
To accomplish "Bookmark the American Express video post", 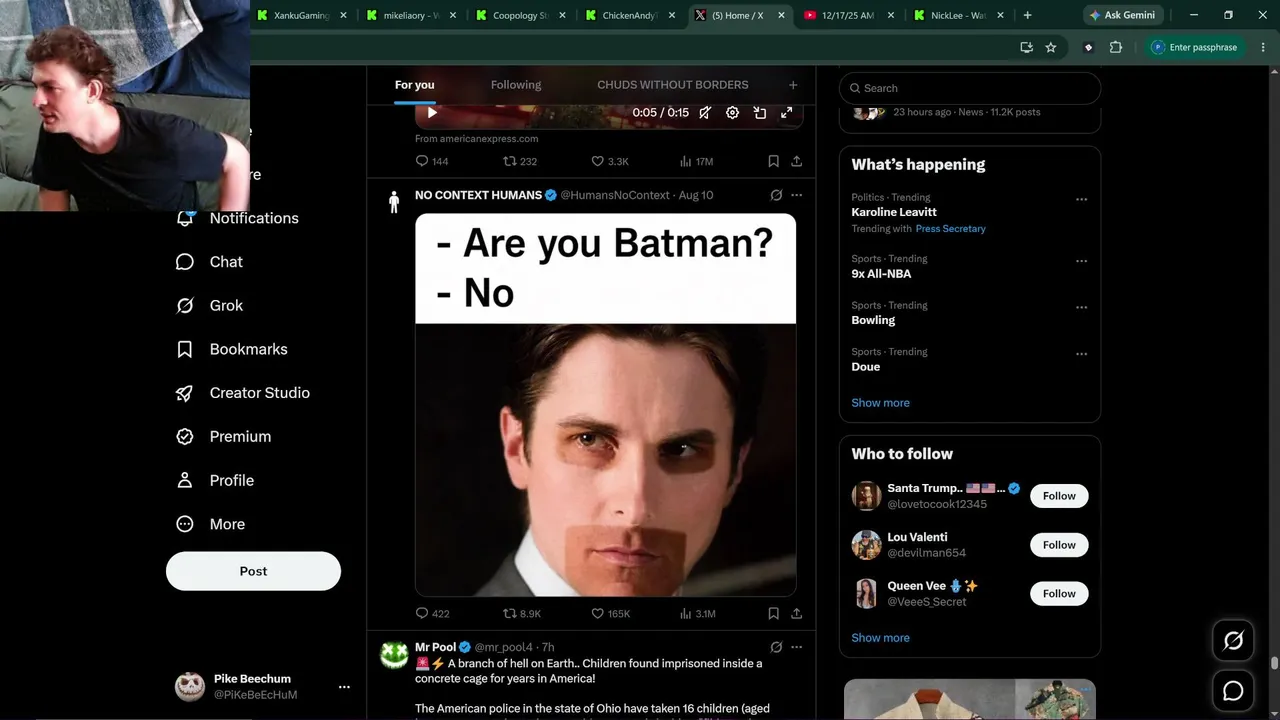I will pyautogui.click(x=773, y=161).
